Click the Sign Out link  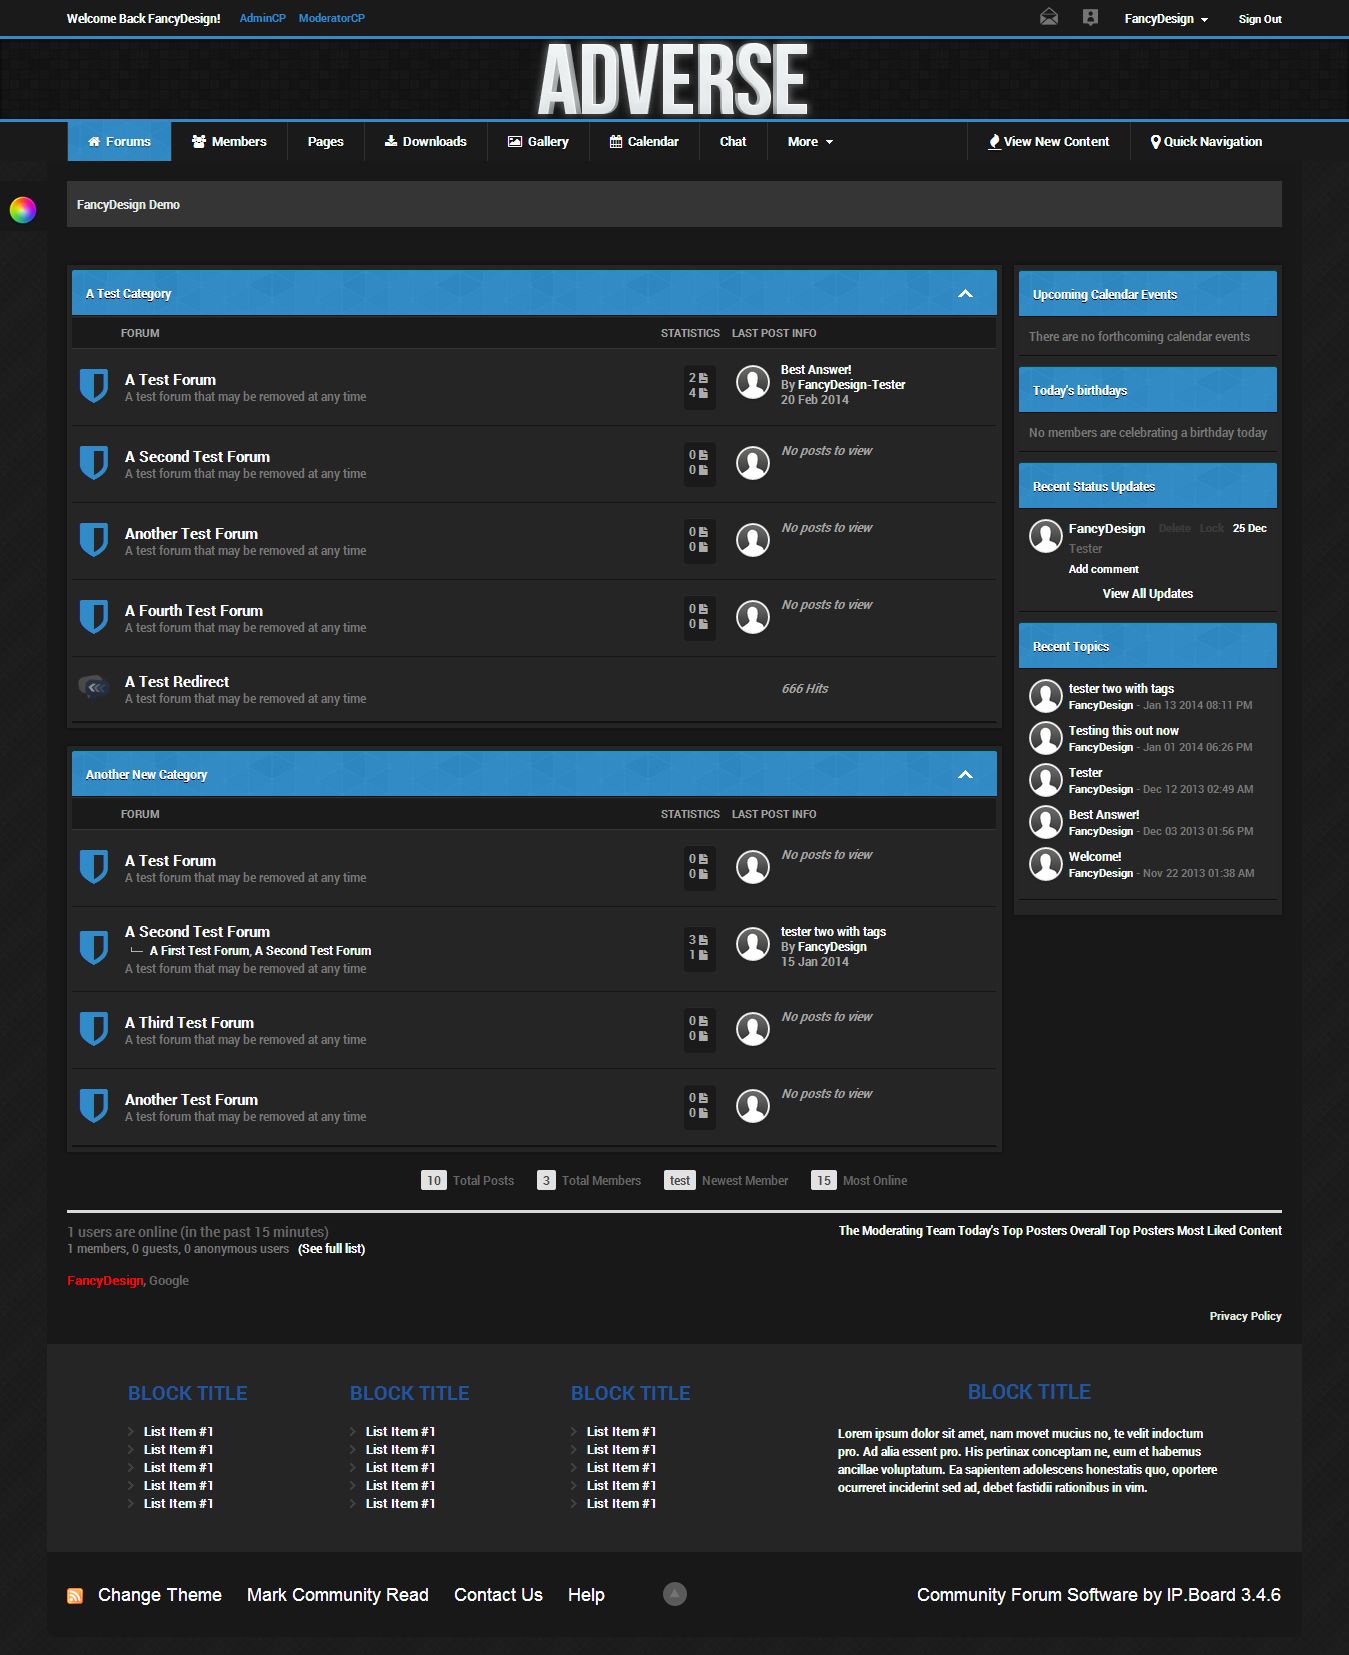(x=1259, y=19)
